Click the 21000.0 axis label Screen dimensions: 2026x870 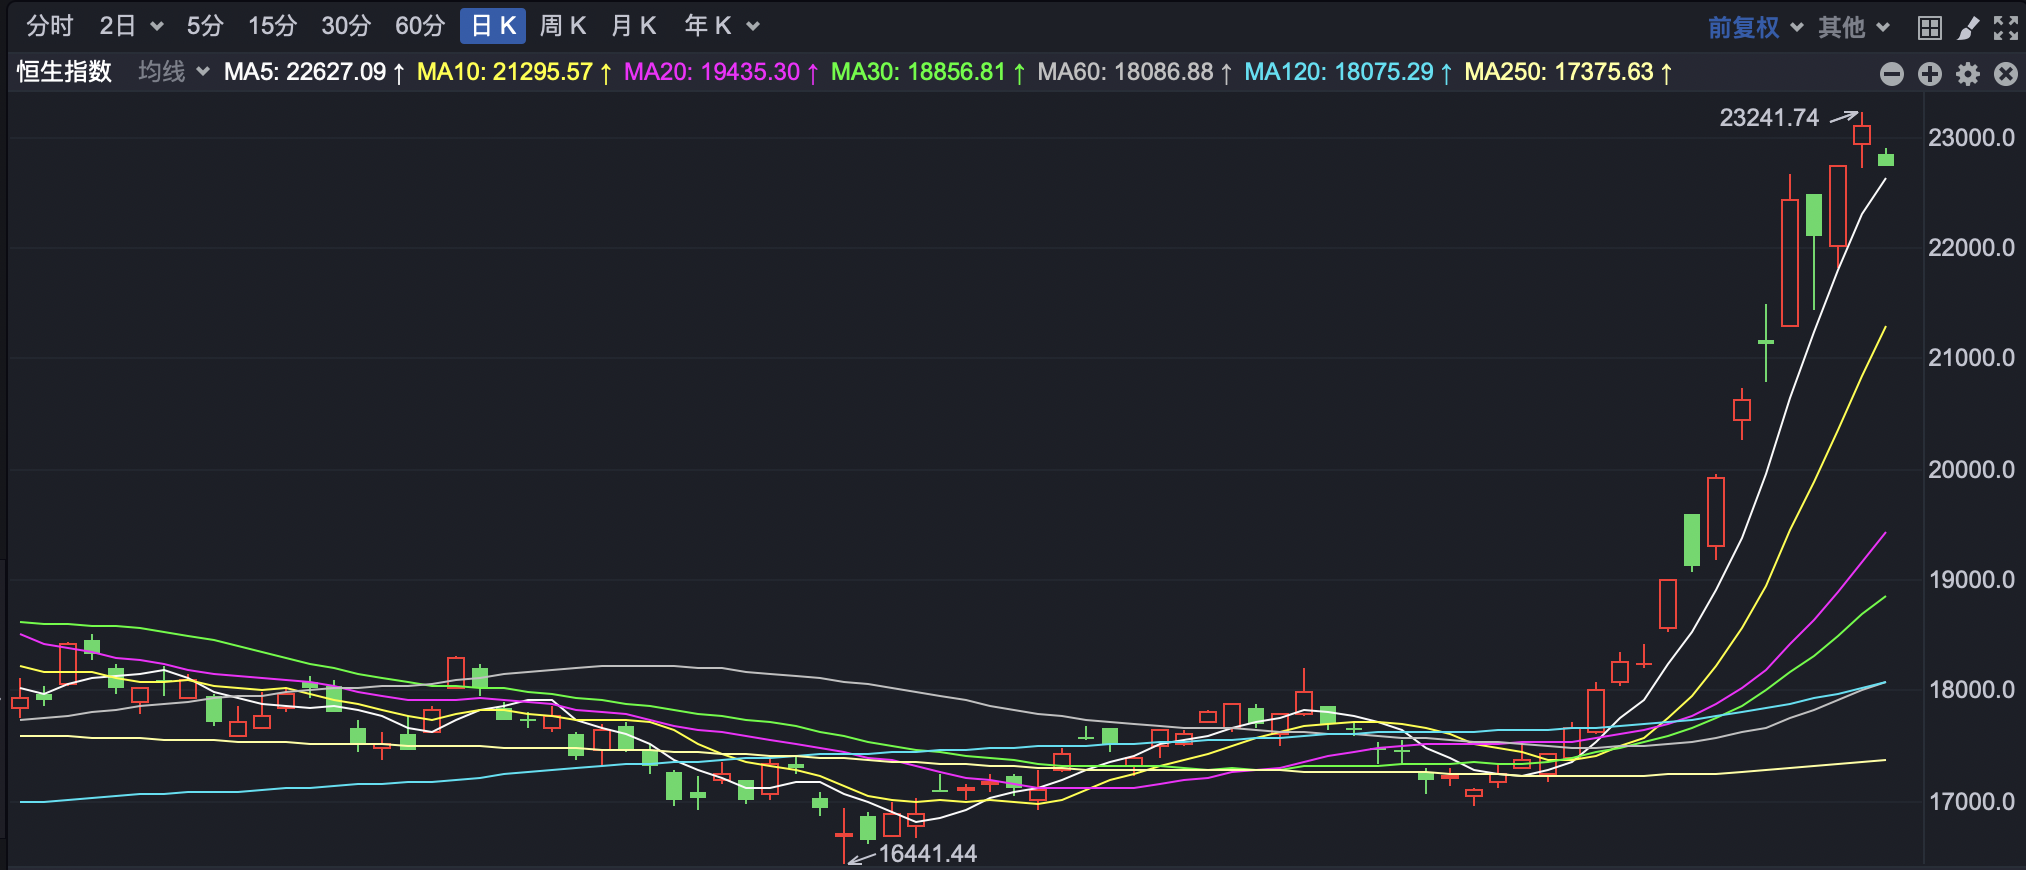(1971, 358)
